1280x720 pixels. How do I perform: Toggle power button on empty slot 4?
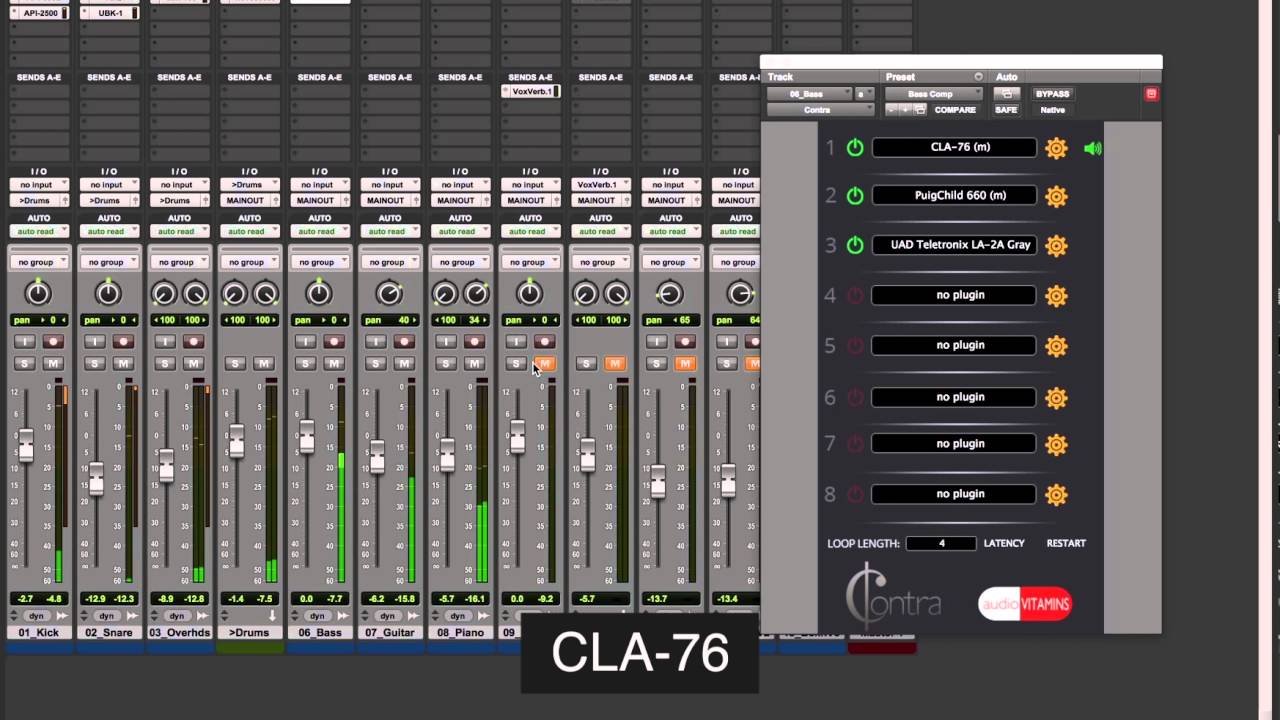pyautogui.click(x=855, y=296)
